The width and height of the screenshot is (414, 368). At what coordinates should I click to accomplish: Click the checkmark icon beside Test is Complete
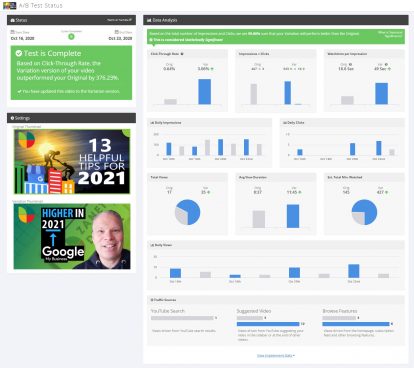(19, 53)
